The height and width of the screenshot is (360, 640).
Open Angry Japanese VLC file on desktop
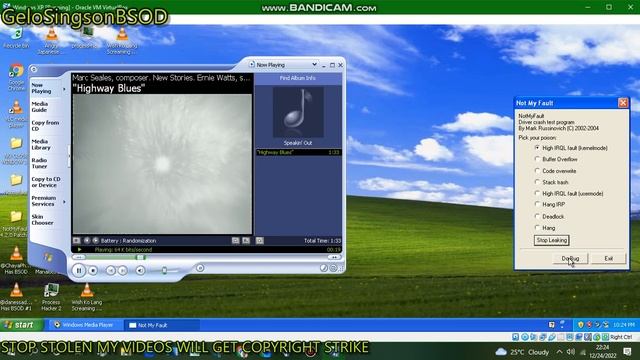coord(51,41)
